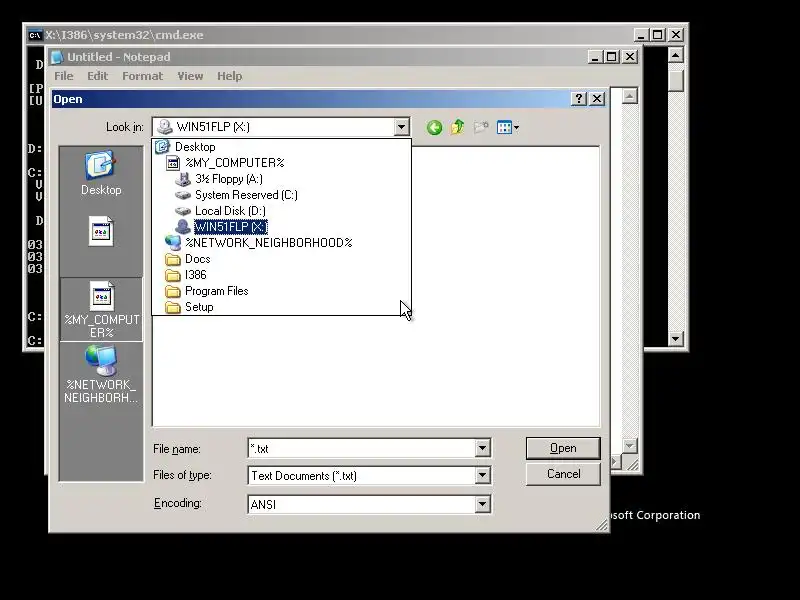Image resolution: width=800 pixels, height=600 pixels.
Task: Click the Create New Folder icon
Action: (481, 127)
